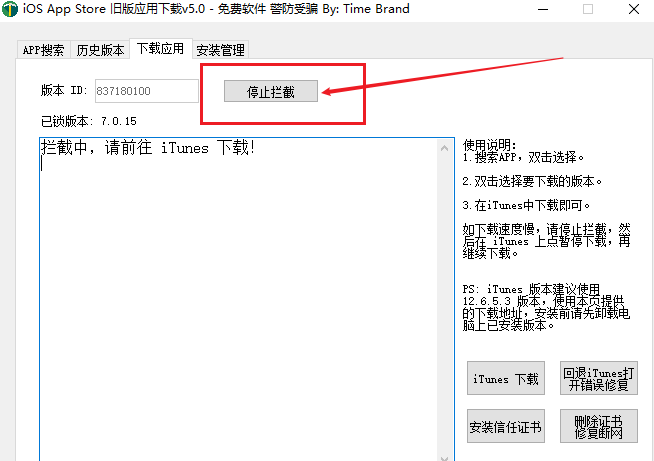Image resolution: width=654 pixels, height=461 pixels.
Task: Maximize the window
Action: [x=588, y=9]
